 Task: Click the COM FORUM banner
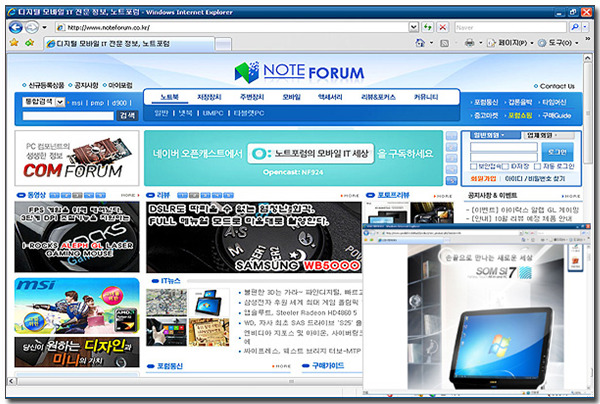[x=77, y=158]
